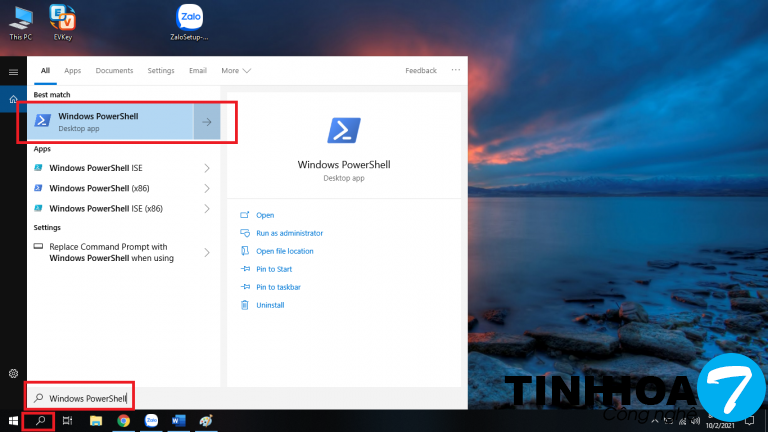Open the This PC desktop icon
This screenshot has height=432, width=768.
(20, 19)
